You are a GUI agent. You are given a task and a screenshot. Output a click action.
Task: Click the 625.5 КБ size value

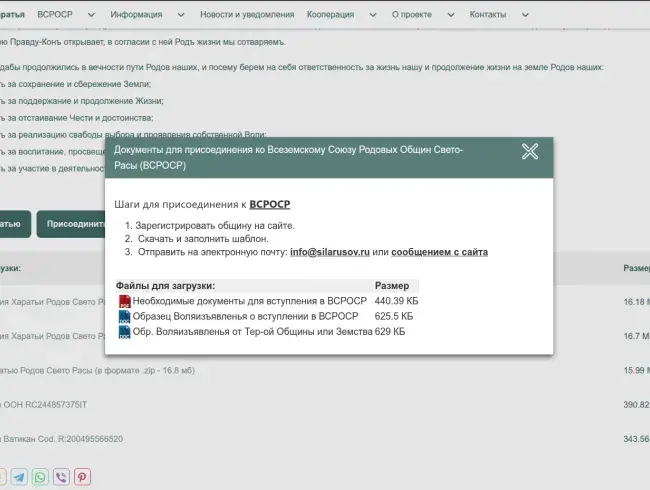click(394, 316)
